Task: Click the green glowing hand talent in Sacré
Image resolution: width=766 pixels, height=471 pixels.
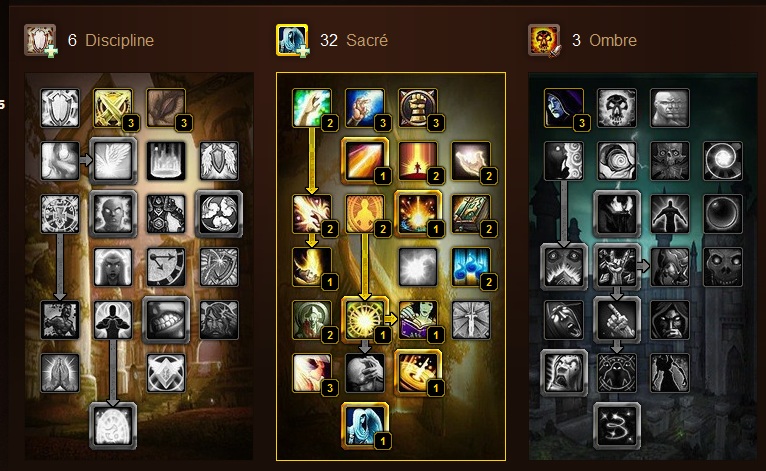Action: point(312,108)
